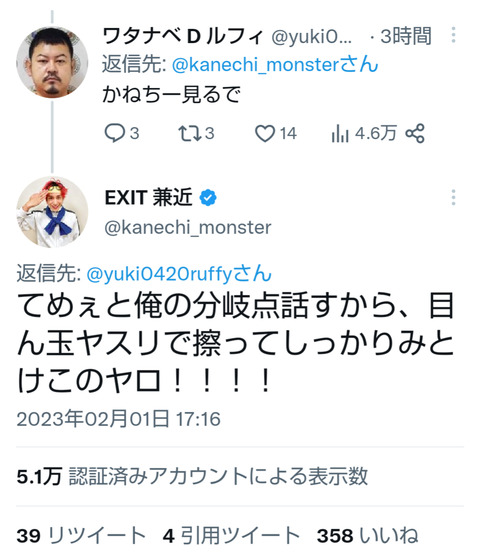Open the 358 いいね list
The height and width of the screenshot is (560, 480).
pyautogui.click(x=368, y=536)
